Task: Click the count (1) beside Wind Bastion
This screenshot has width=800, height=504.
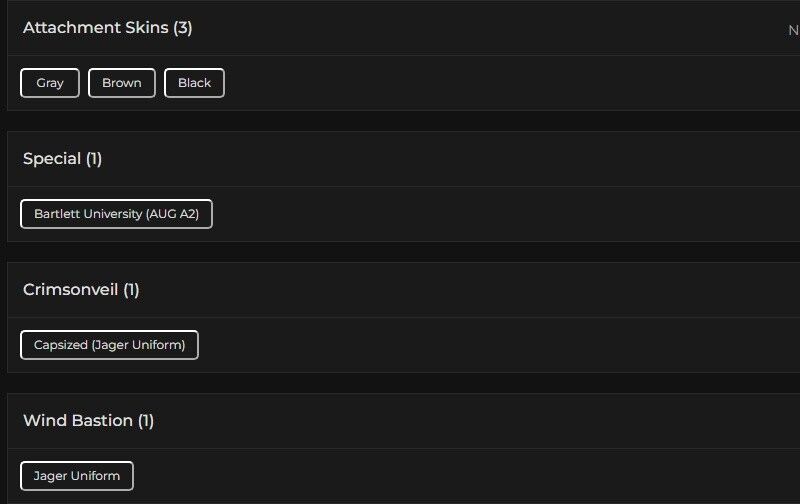Action: (146, 421)
